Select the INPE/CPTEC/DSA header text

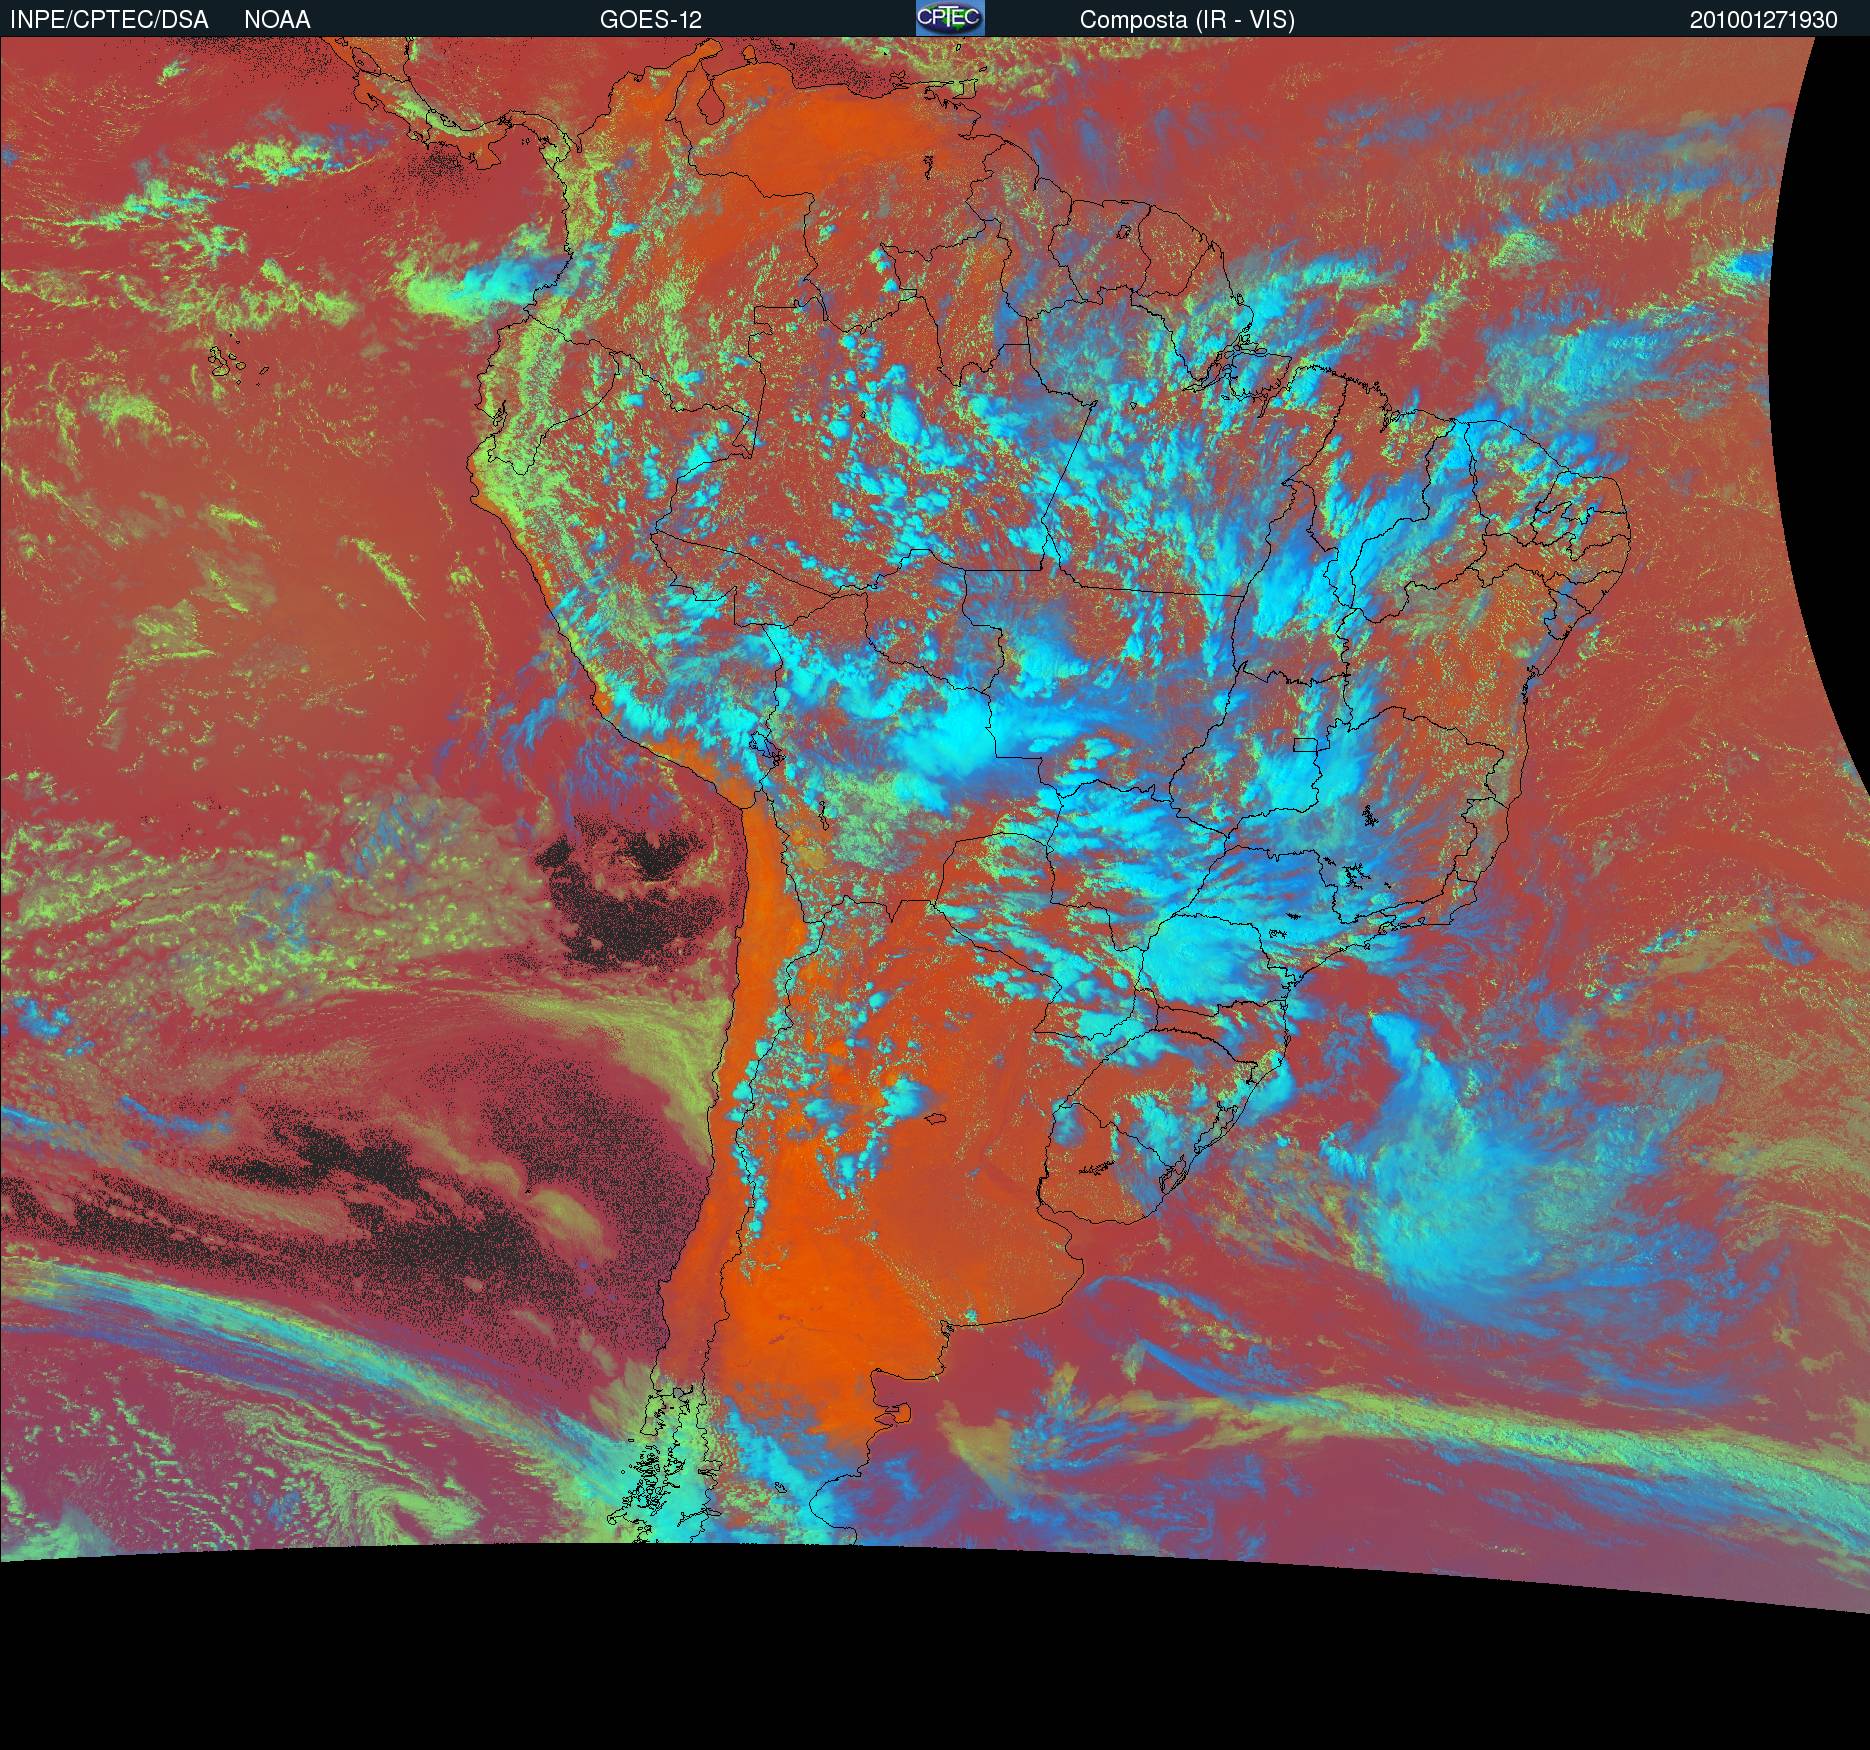(109, 20)
